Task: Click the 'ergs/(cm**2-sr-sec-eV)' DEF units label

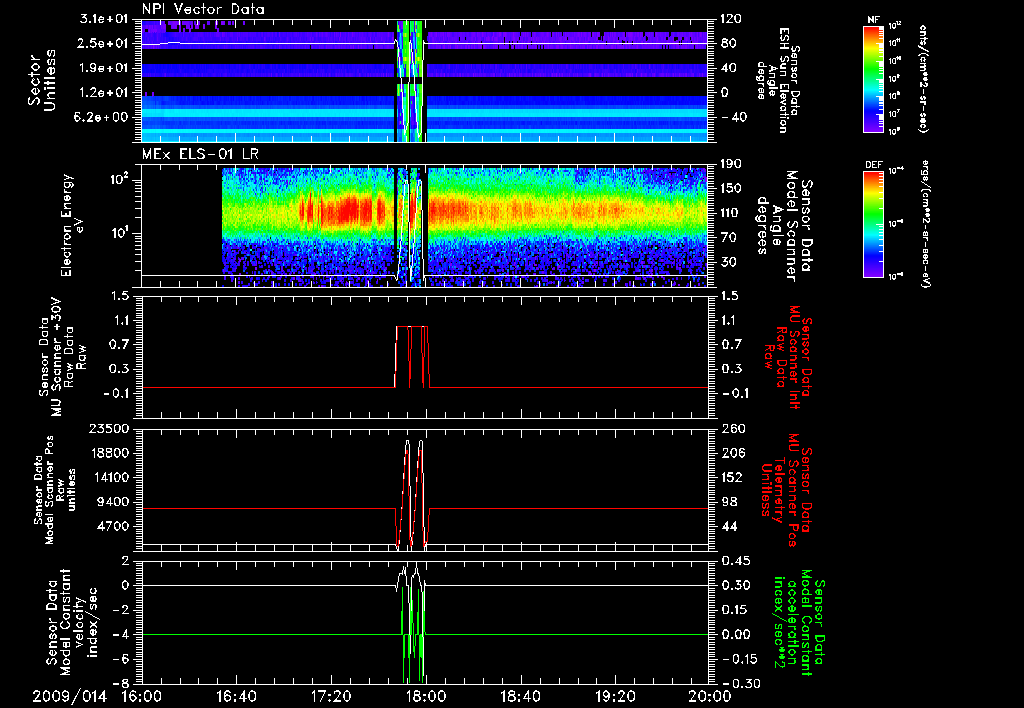Action: tap(925, 224)
